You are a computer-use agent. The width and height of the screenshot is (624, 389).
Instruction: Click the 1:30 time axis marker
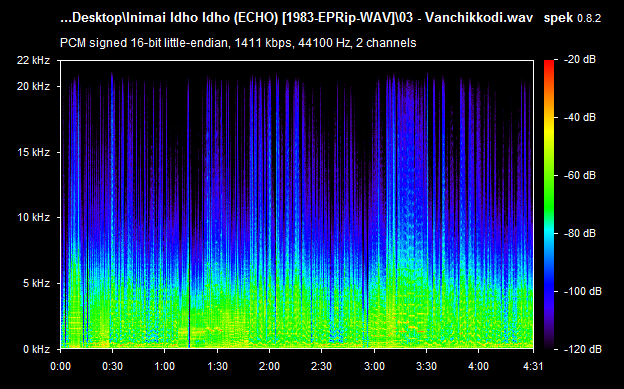(x=217, y=366)
